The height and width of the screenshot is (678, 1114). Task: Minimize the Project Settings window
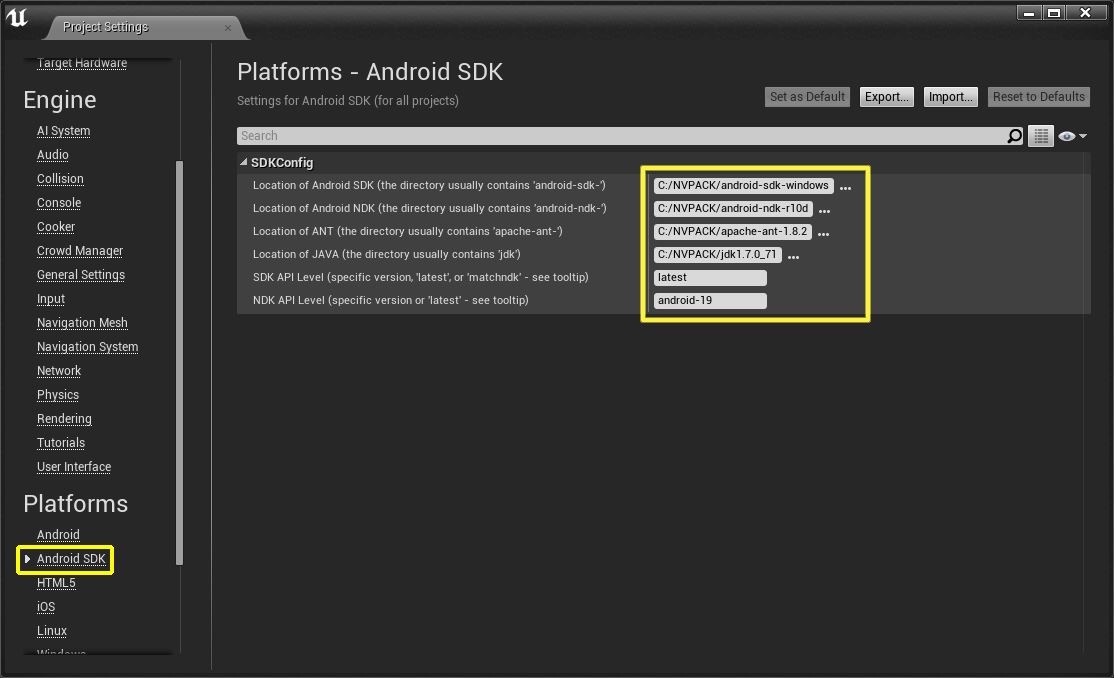point(1029,13)
